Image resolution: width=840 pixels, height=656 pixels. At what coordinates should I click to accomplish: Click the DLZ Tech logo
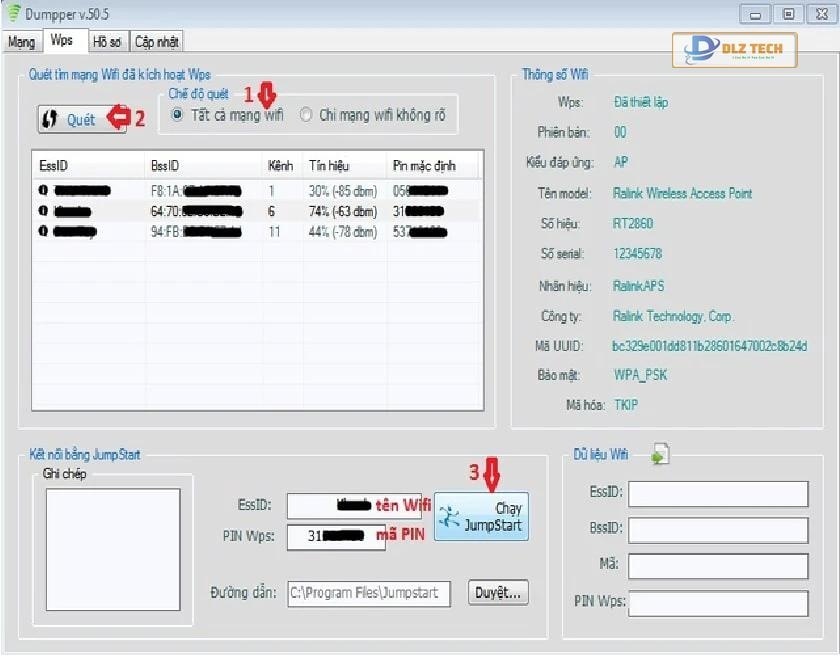click(735, 49)
